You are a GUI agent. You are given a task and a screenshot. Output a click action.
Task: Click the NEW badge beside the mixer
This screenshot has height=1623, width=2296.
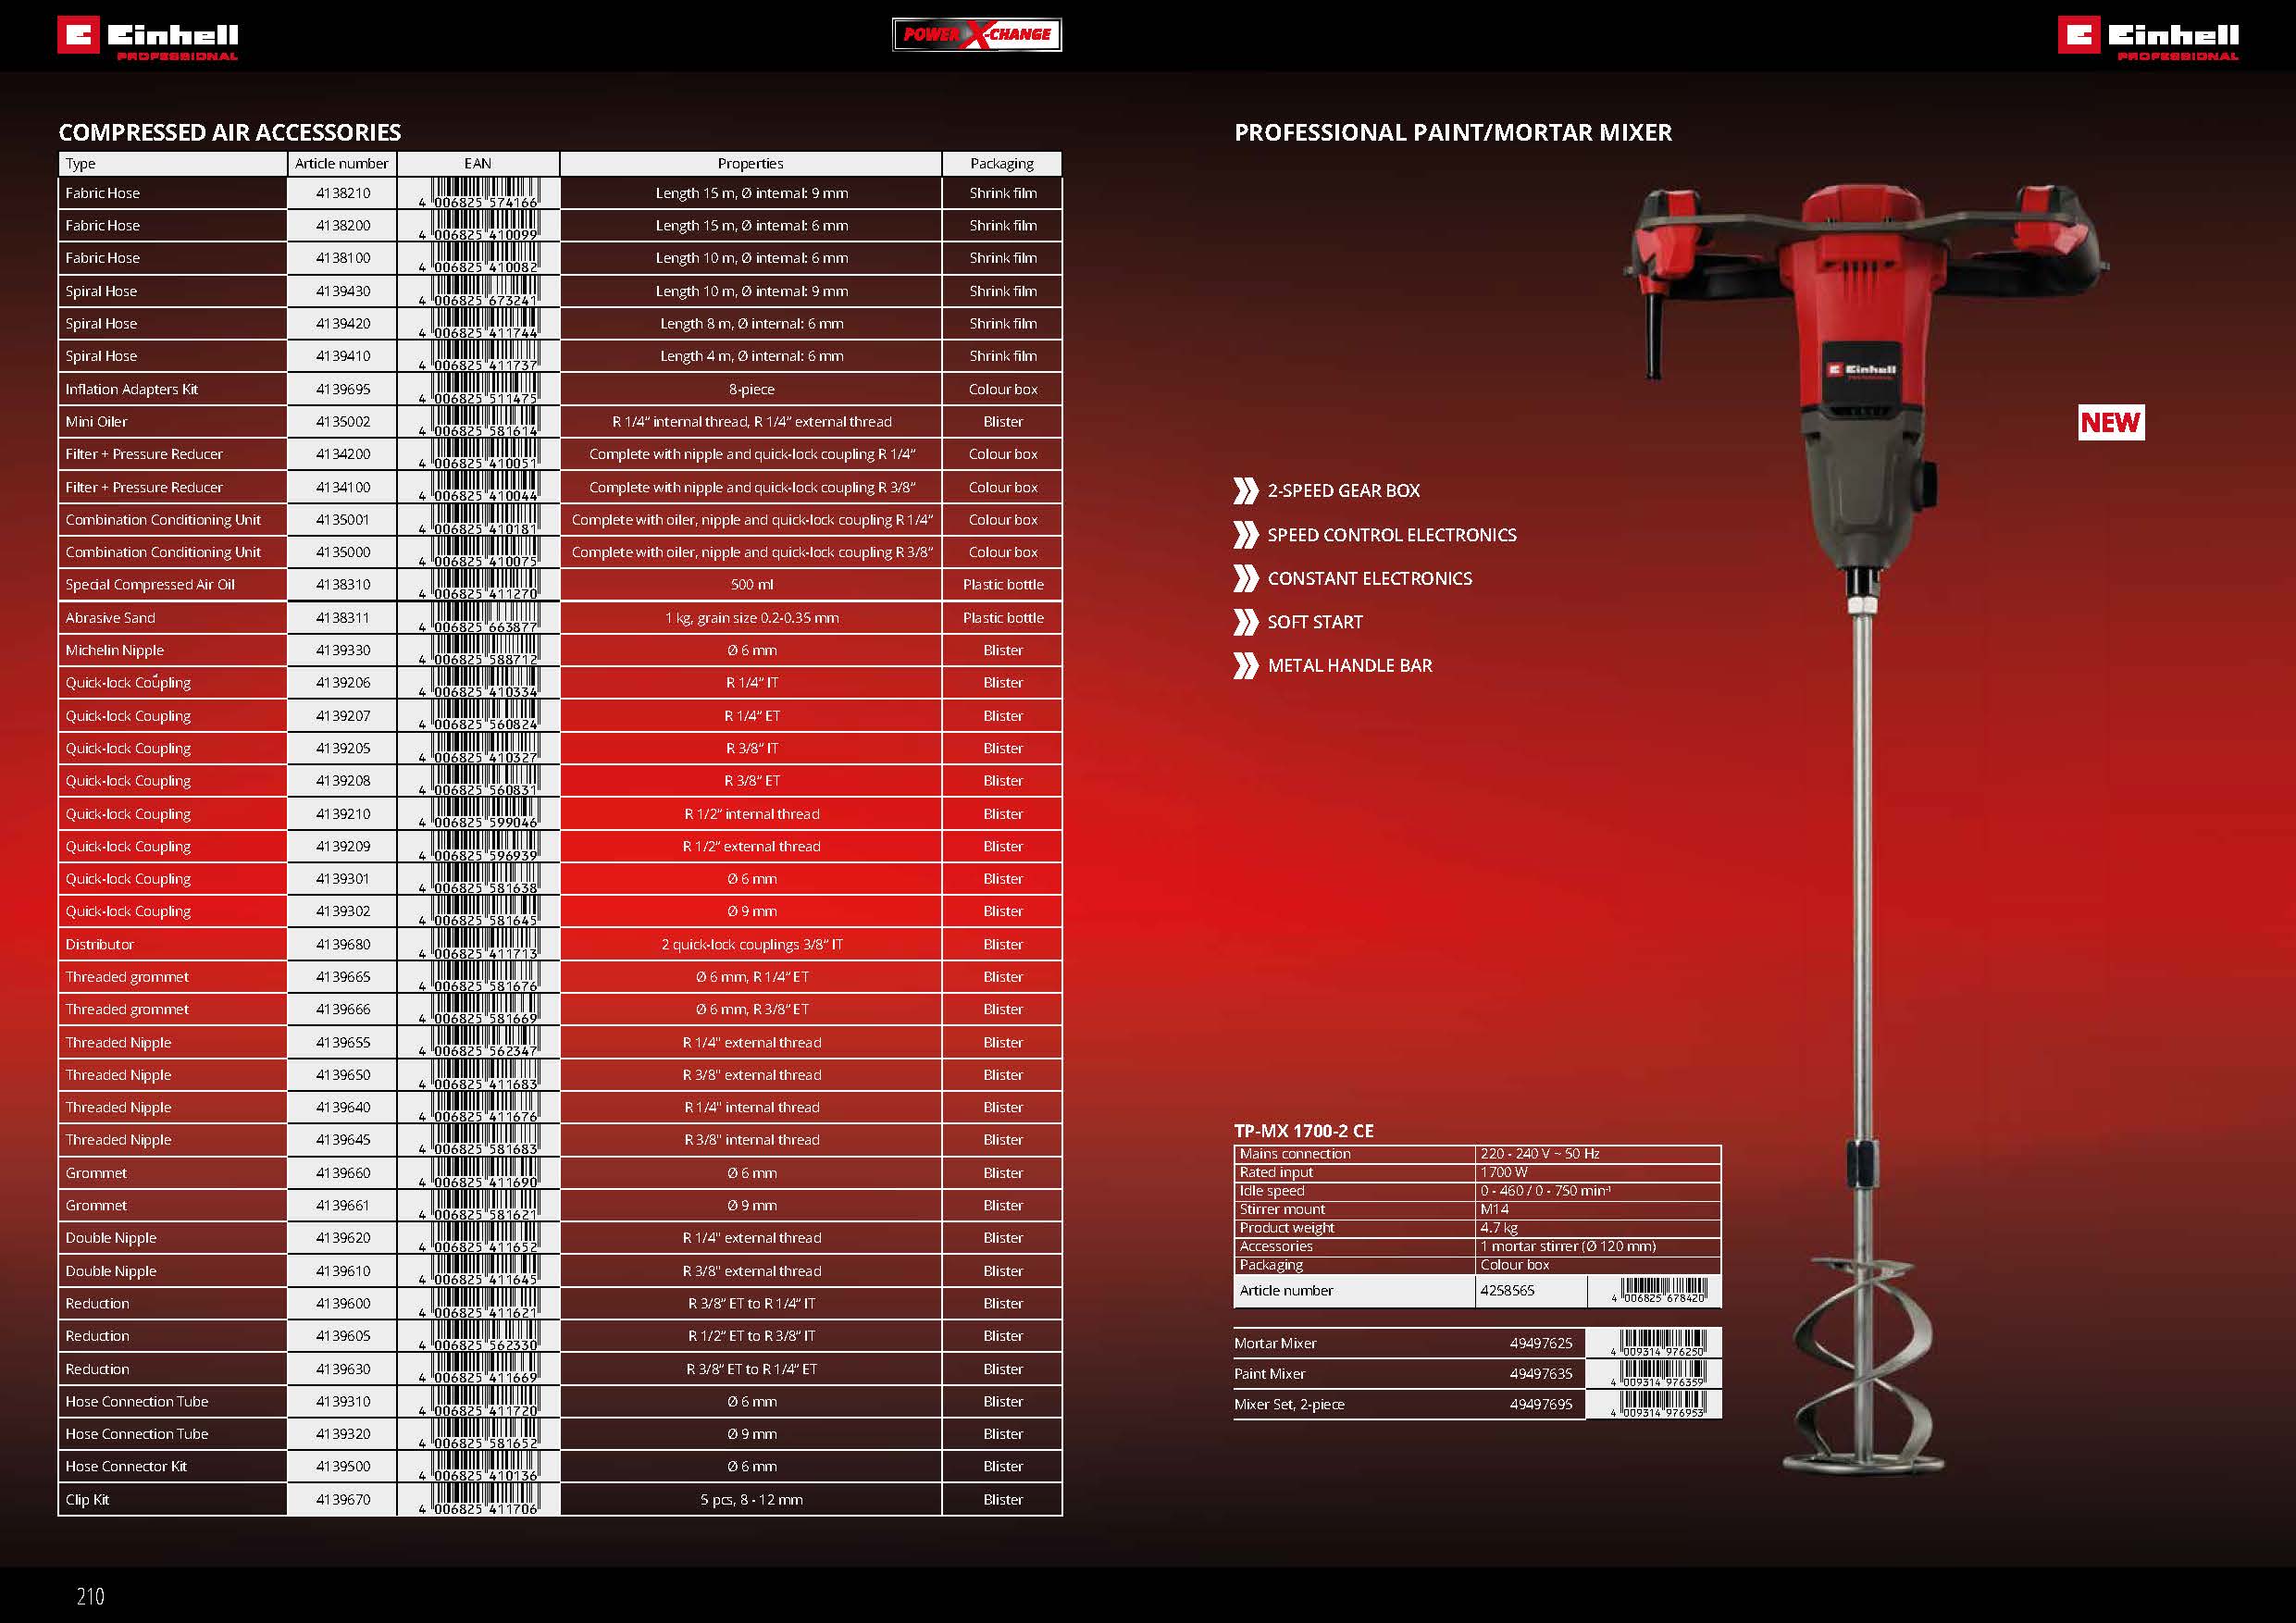[x=2111, y=422]
